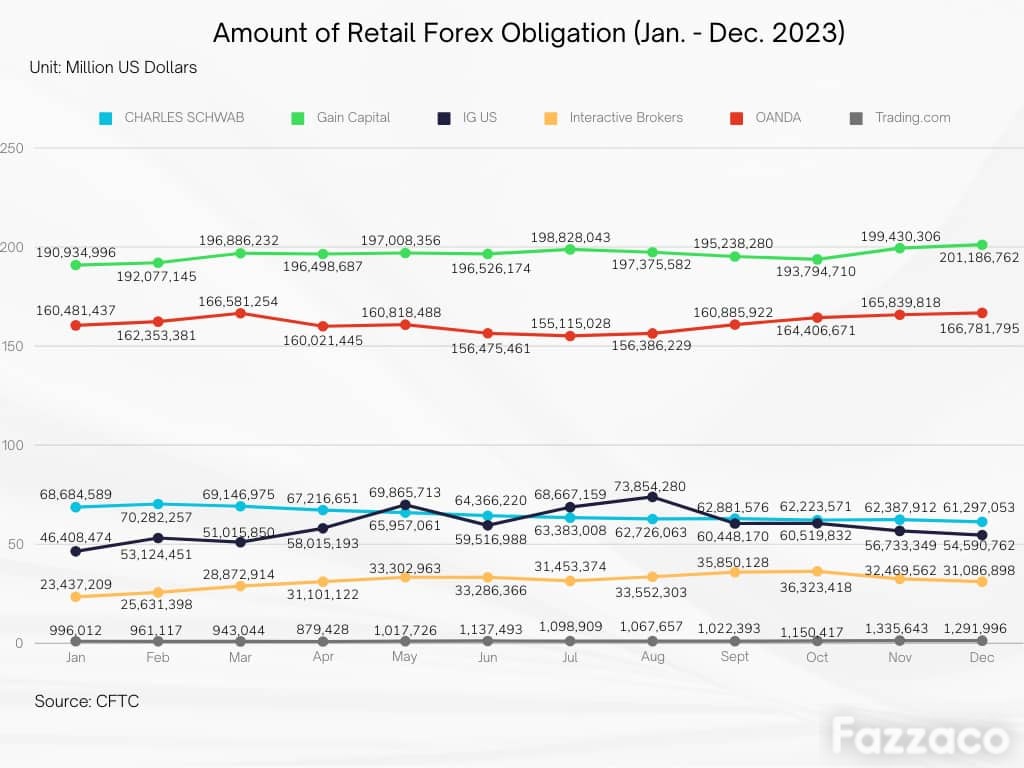
Task: Select the Interactive Brokers legend label
Action: pyautogui.click(x=626, y=118)
